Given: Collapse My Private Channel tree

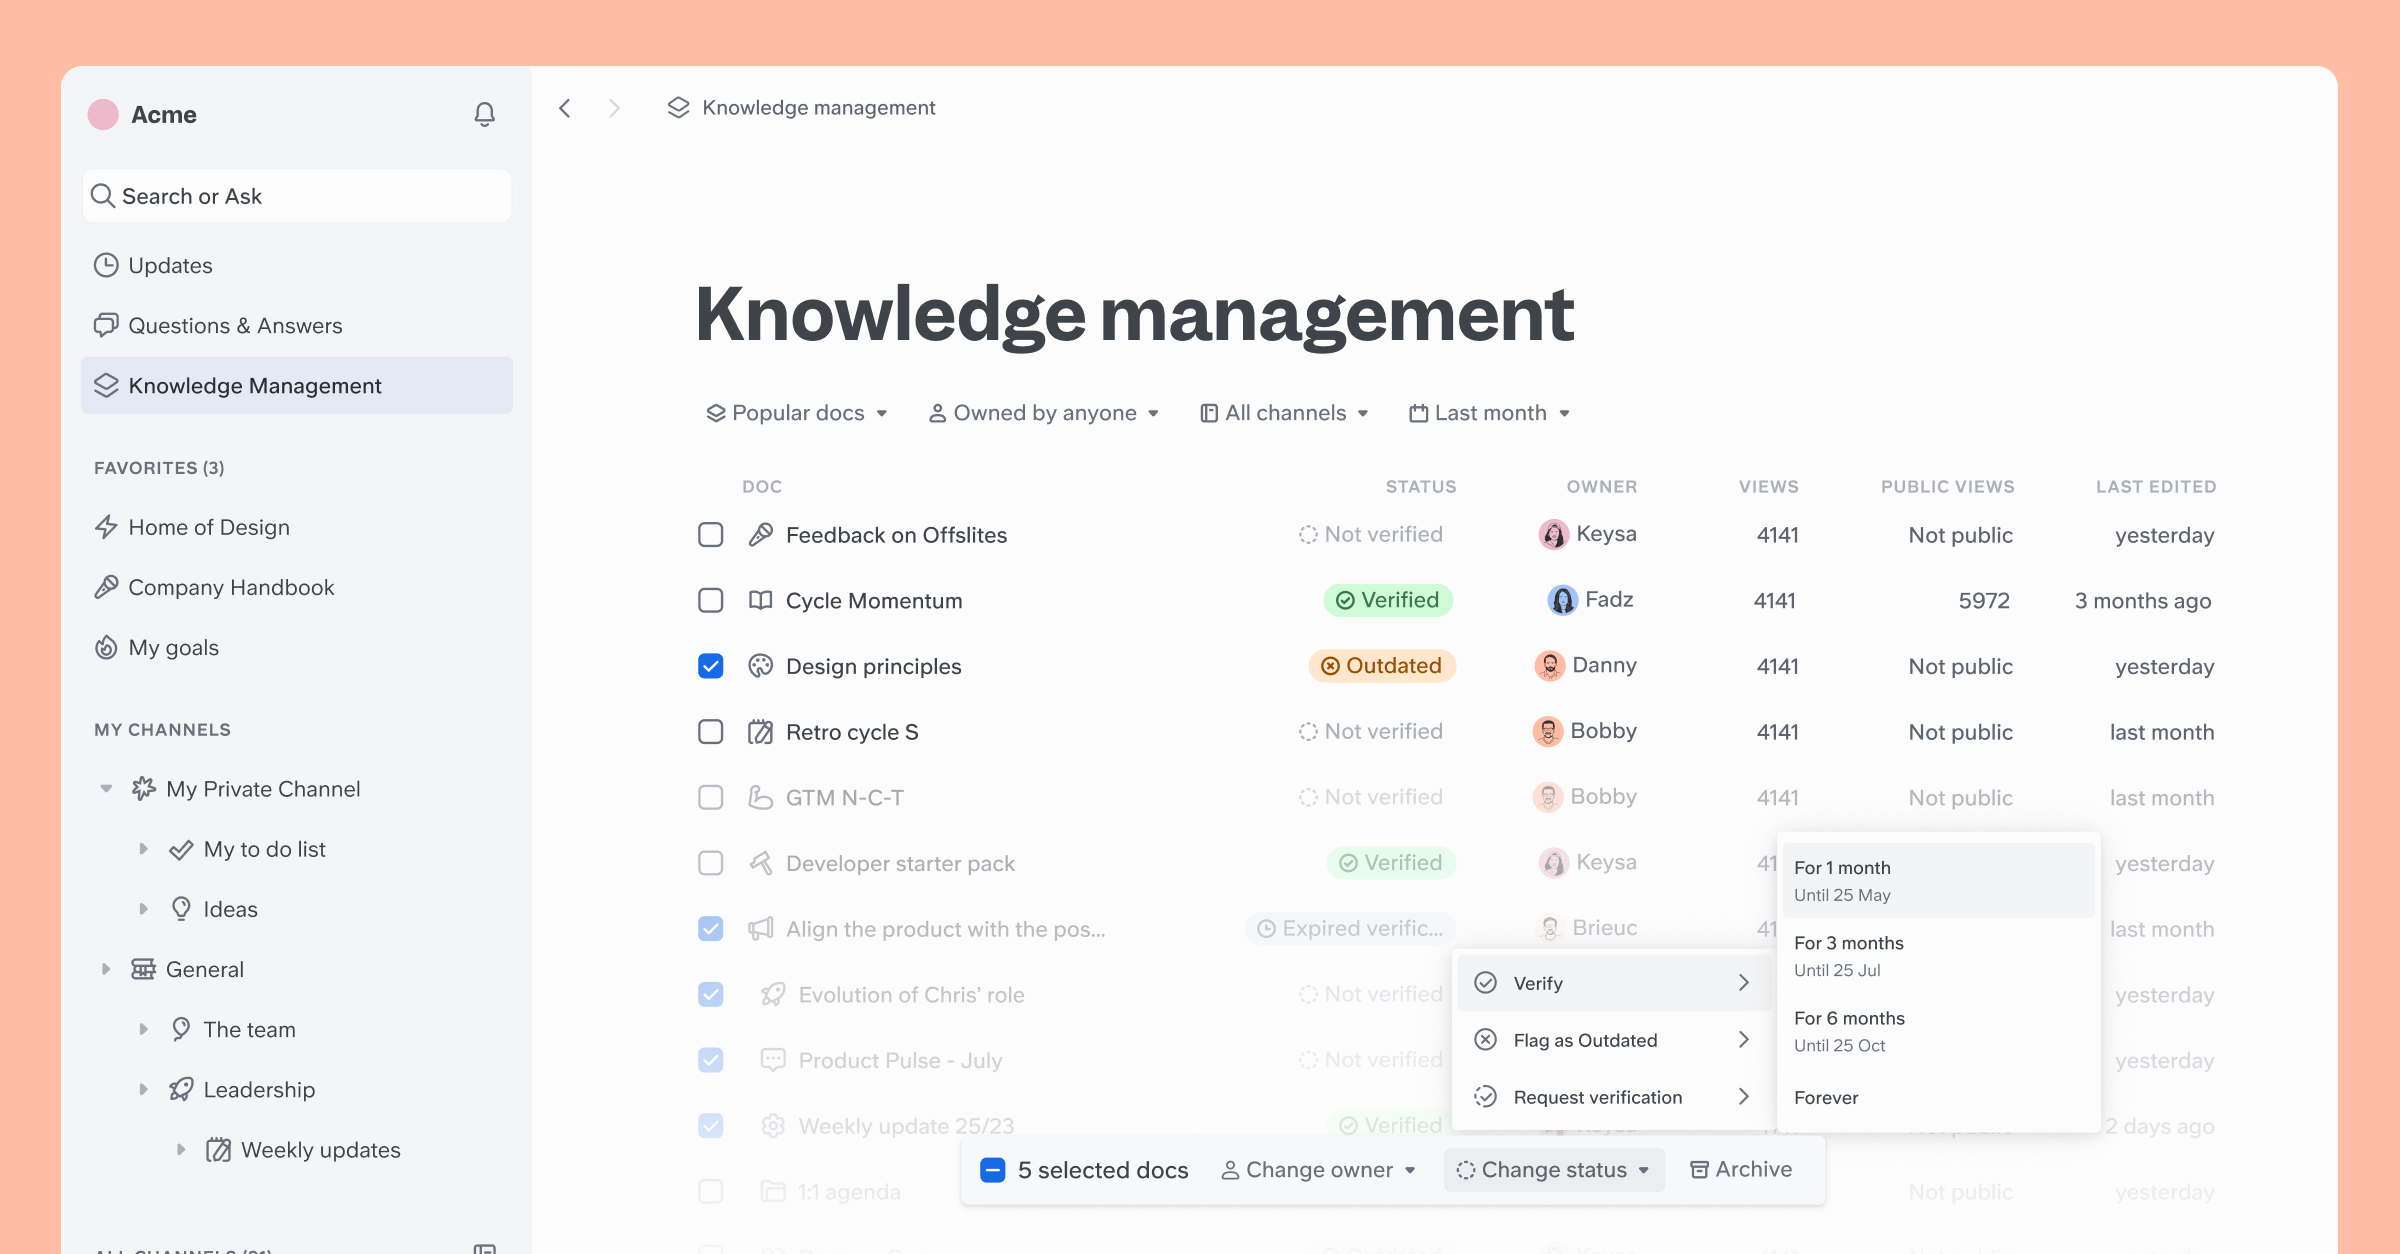Looking at the screenshot, I should [106, 789].
